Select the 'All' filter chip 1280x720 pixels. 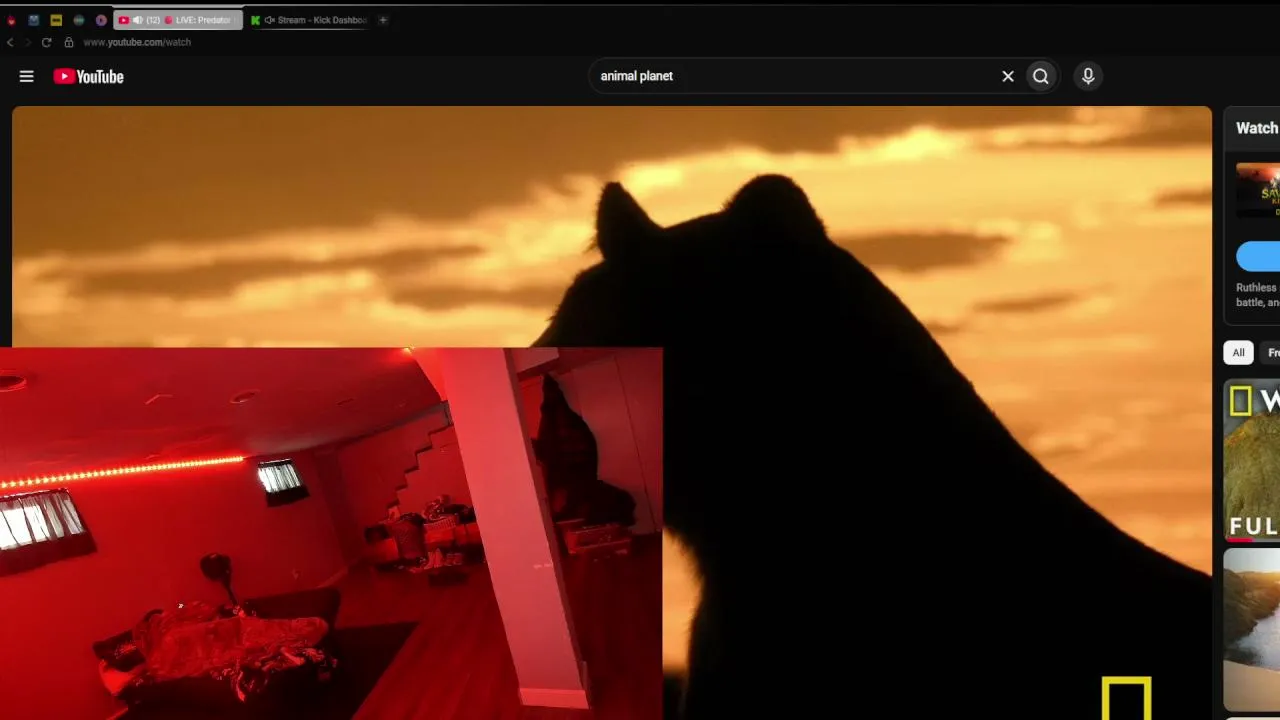click(x=1238, y=353)
